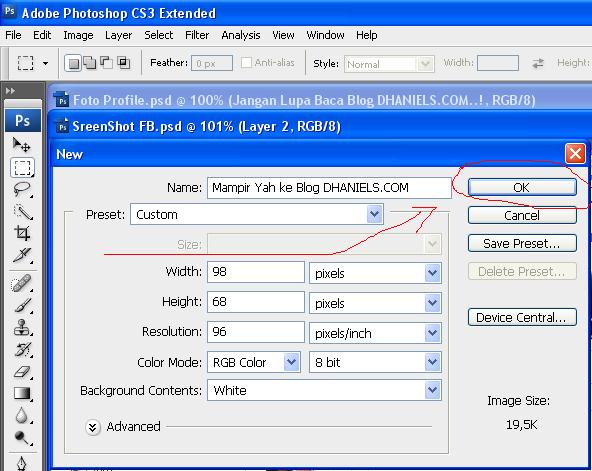Choose the Lasso tool
The height and width of the screenshot is (471, 592).
(22, 189)
